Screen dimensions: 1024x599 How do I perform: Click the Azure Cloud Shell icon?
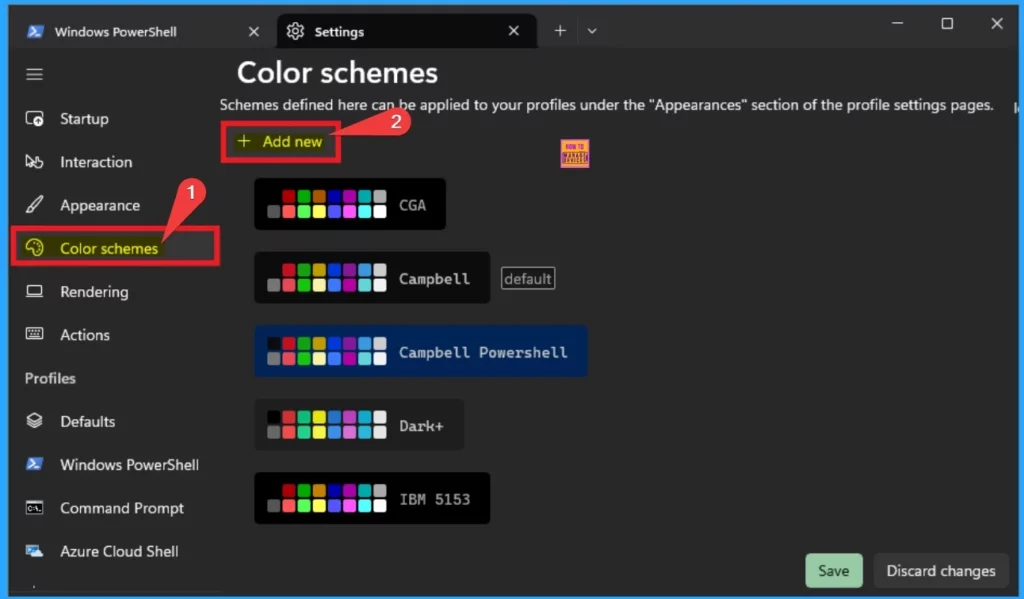[x=34, y=551]
